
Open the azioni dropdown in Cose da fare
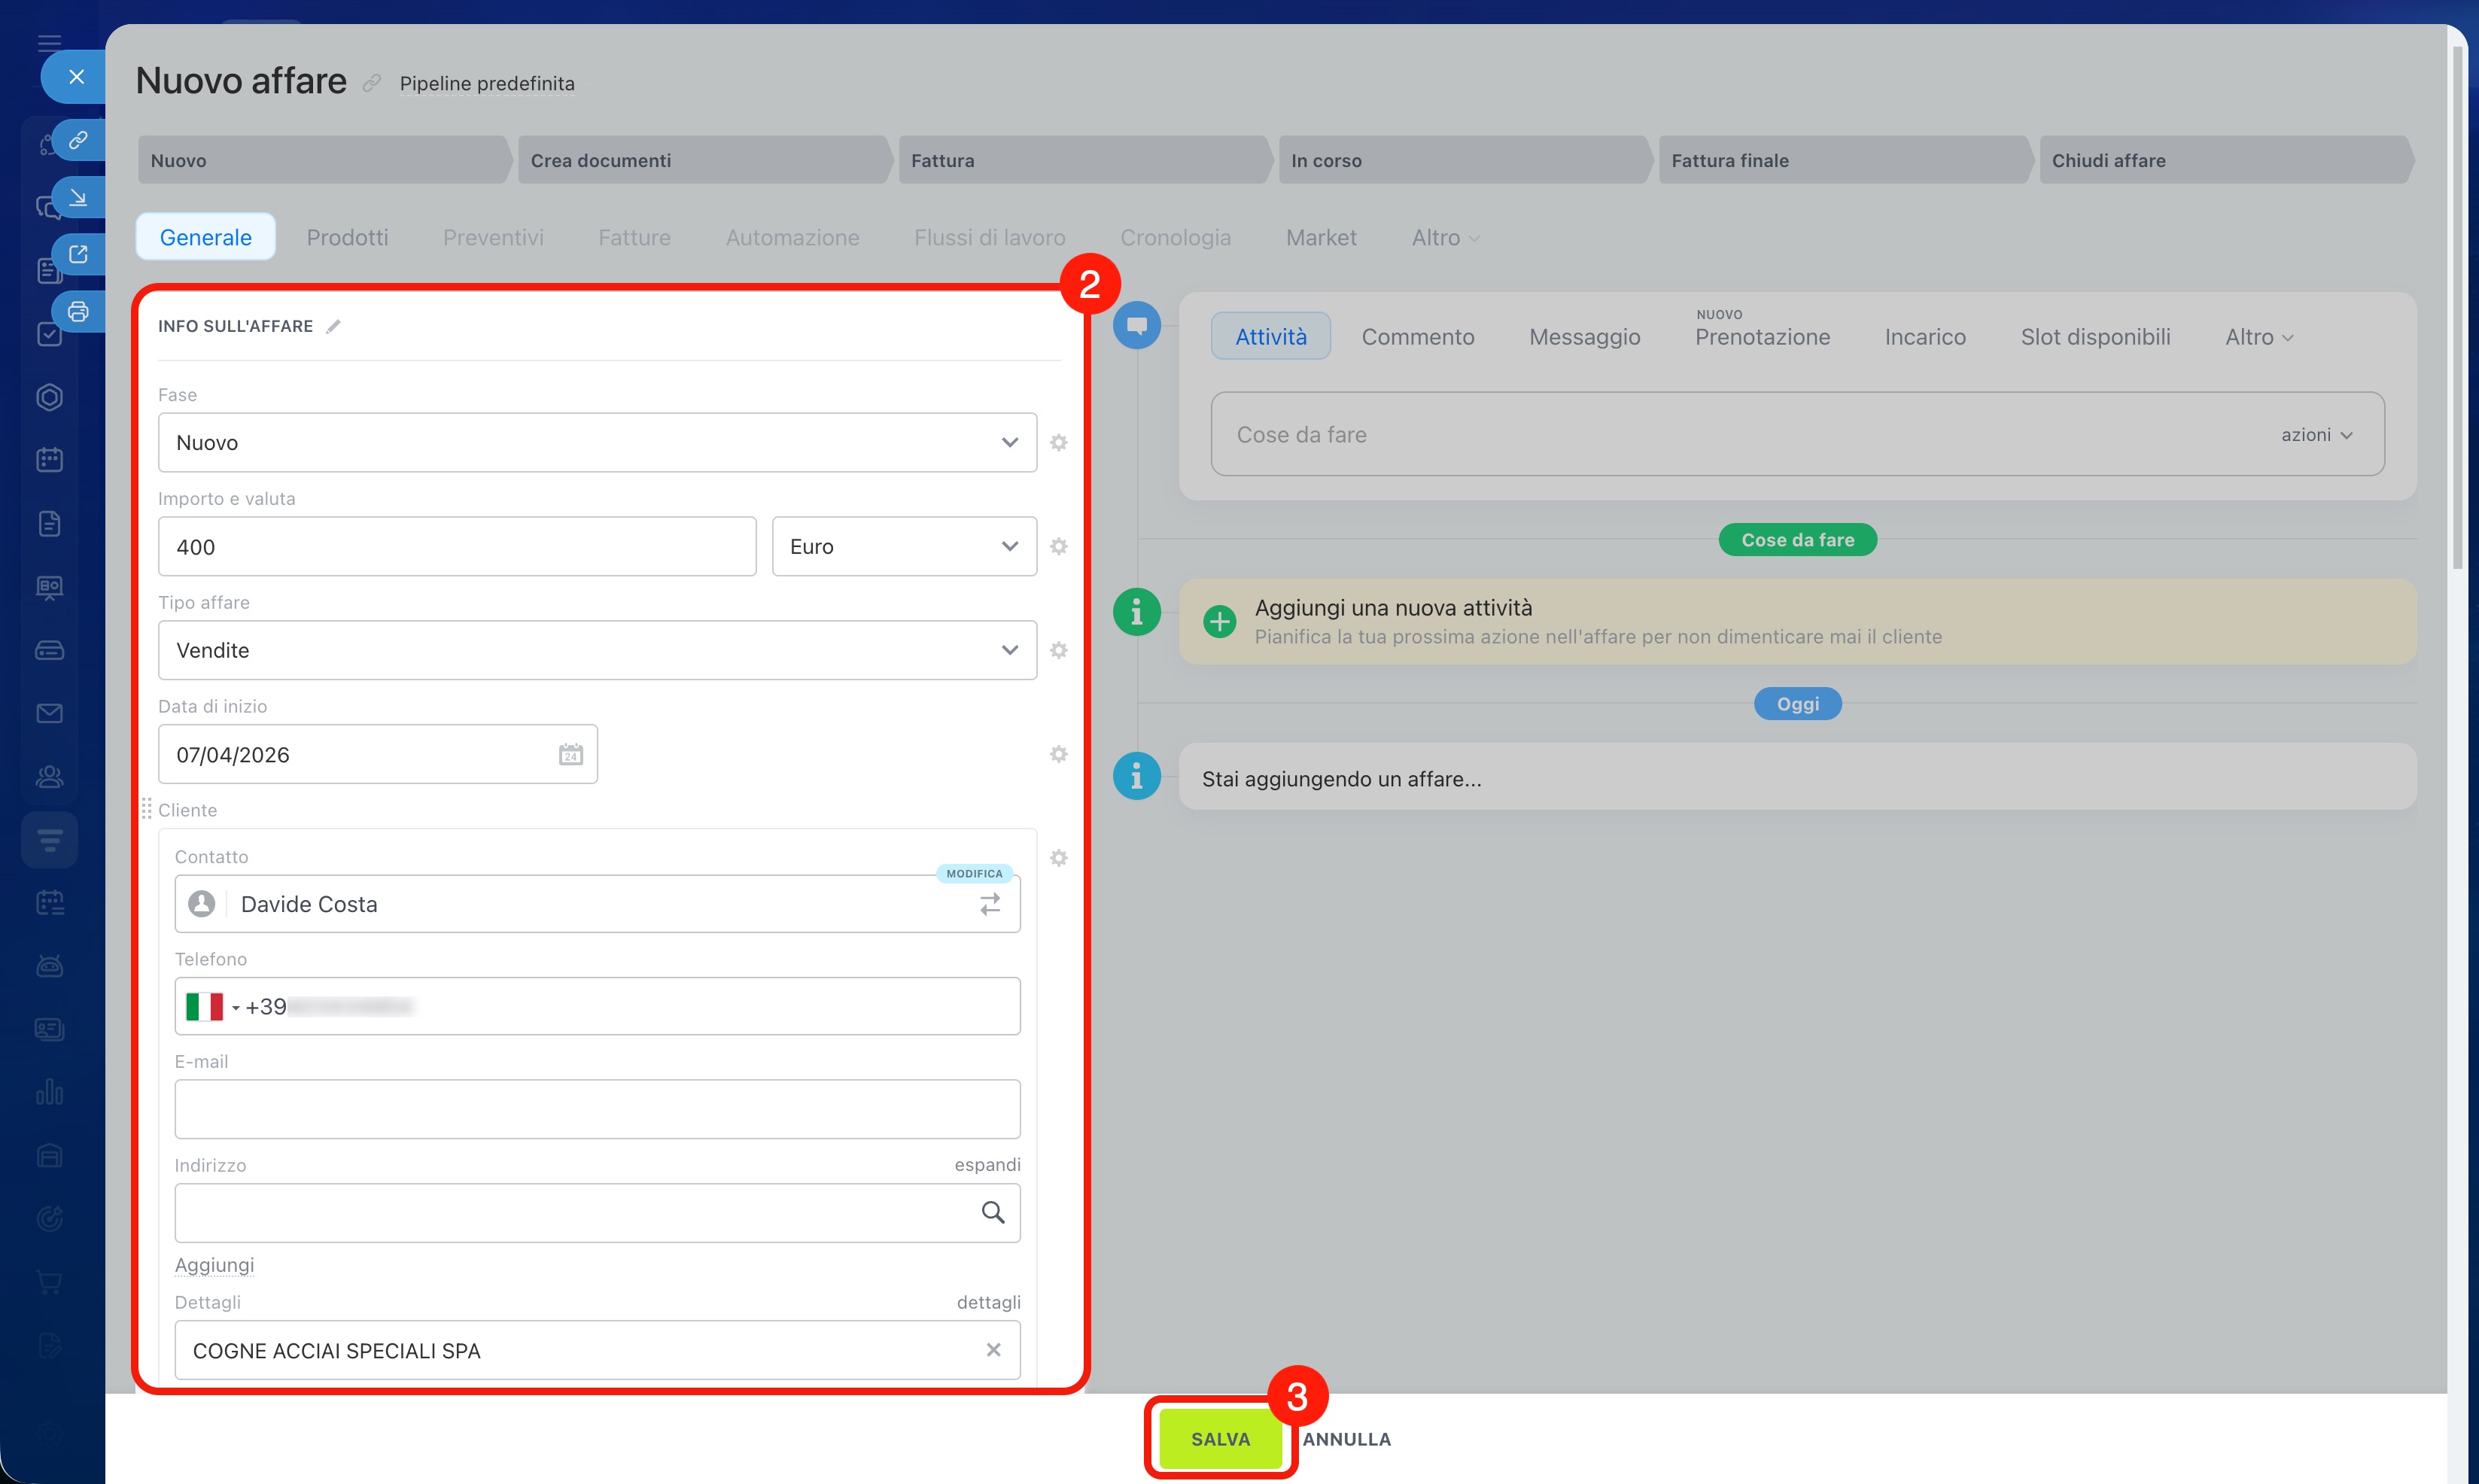pos(2316,435)
